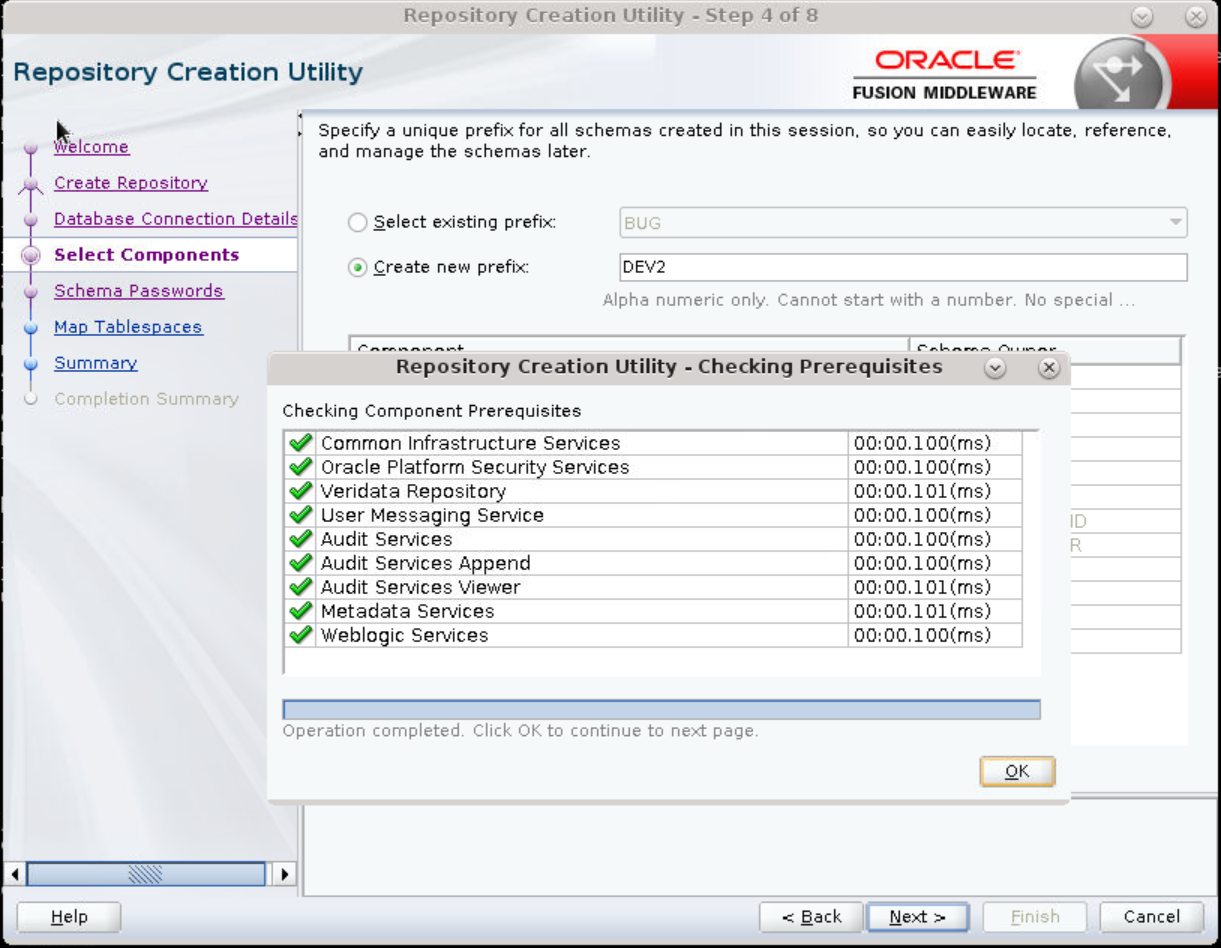1221x948 pixels.
Task: Click the Oracle Fusion Middleware logo
Action: [945, 74]
